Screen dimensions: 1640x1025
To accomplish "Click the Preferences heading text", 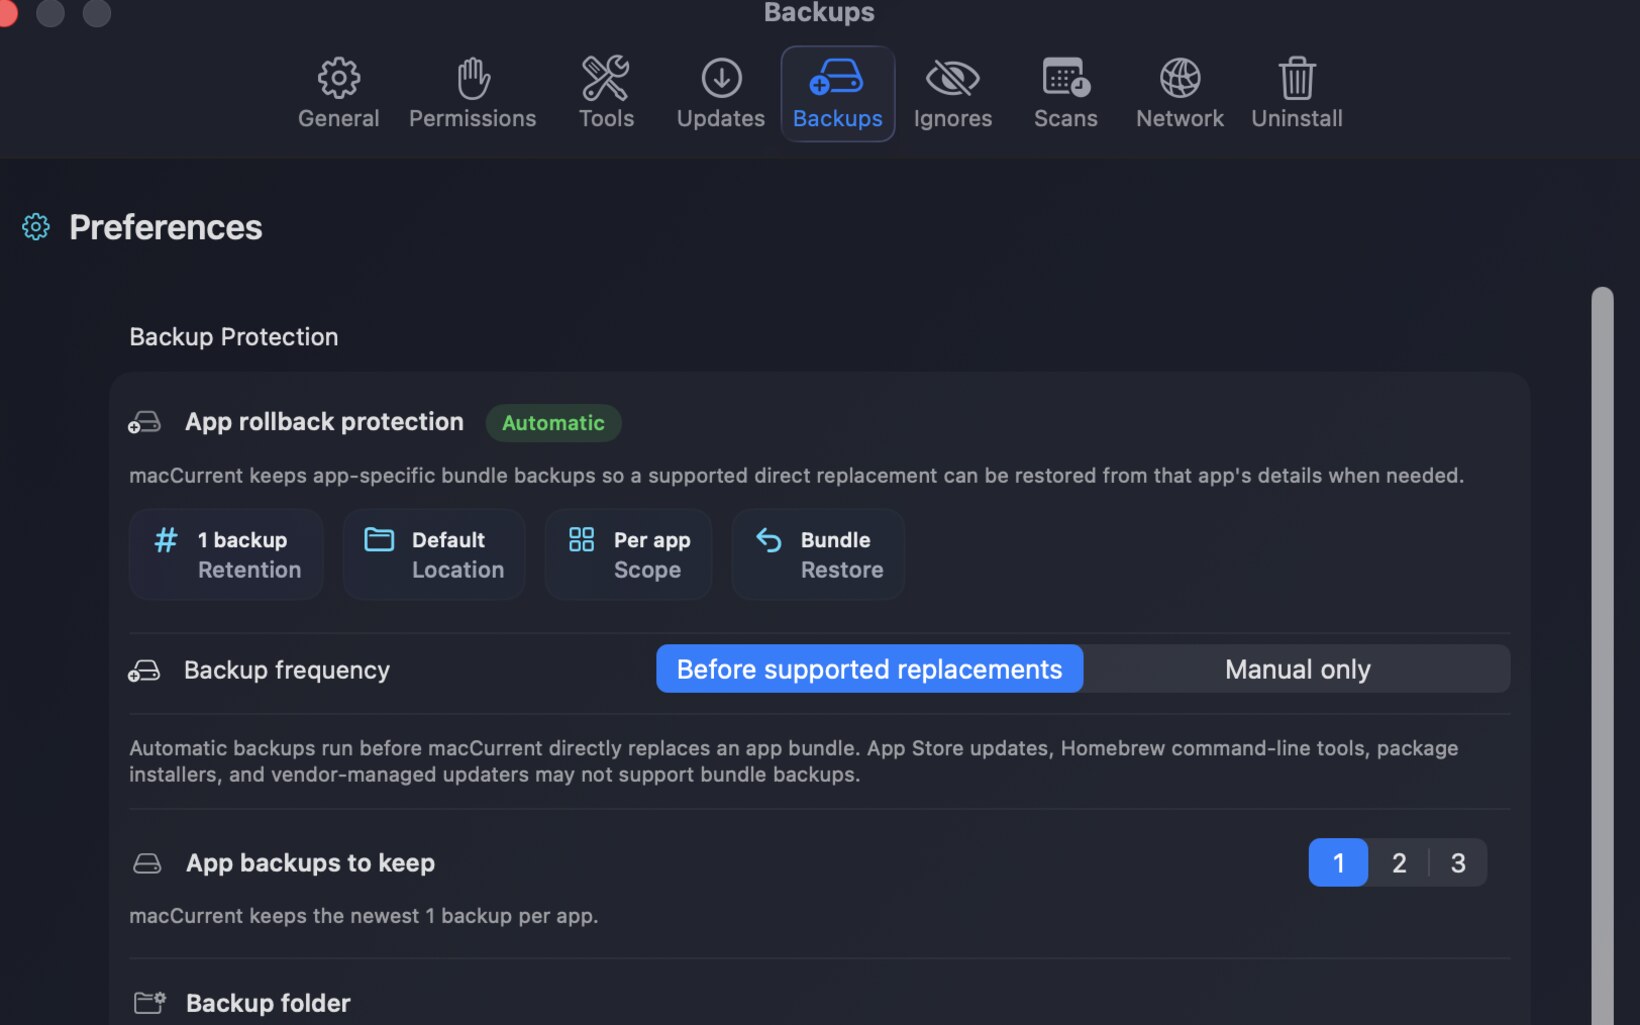I will point(165,227).
